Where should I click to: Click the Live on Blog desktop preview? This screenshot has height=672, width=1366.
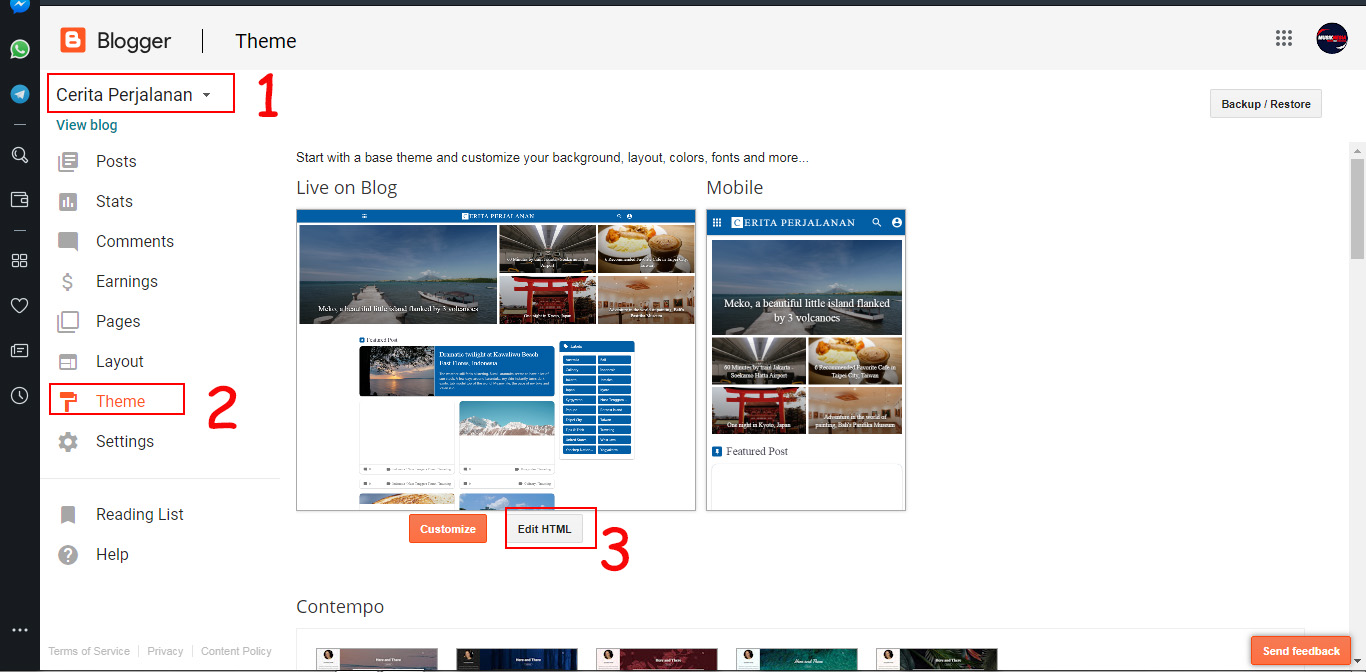click(x=496, y=360)
